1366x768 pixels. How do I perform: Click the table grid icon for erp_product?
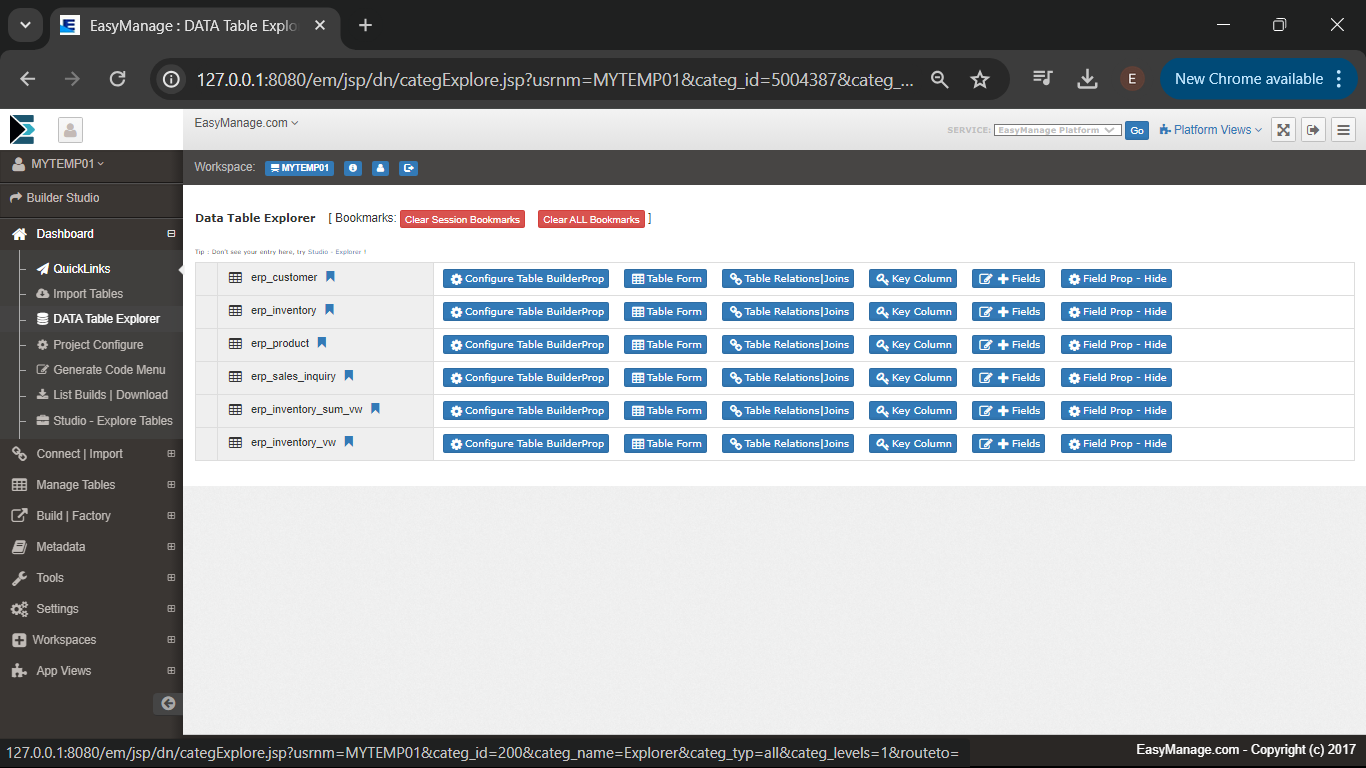coord(236,344)
